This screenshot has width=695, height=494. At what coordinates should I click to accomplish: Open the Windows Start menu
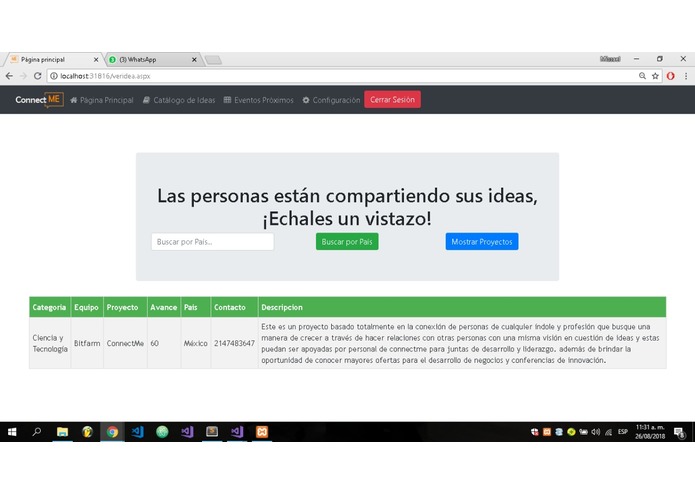12,432
